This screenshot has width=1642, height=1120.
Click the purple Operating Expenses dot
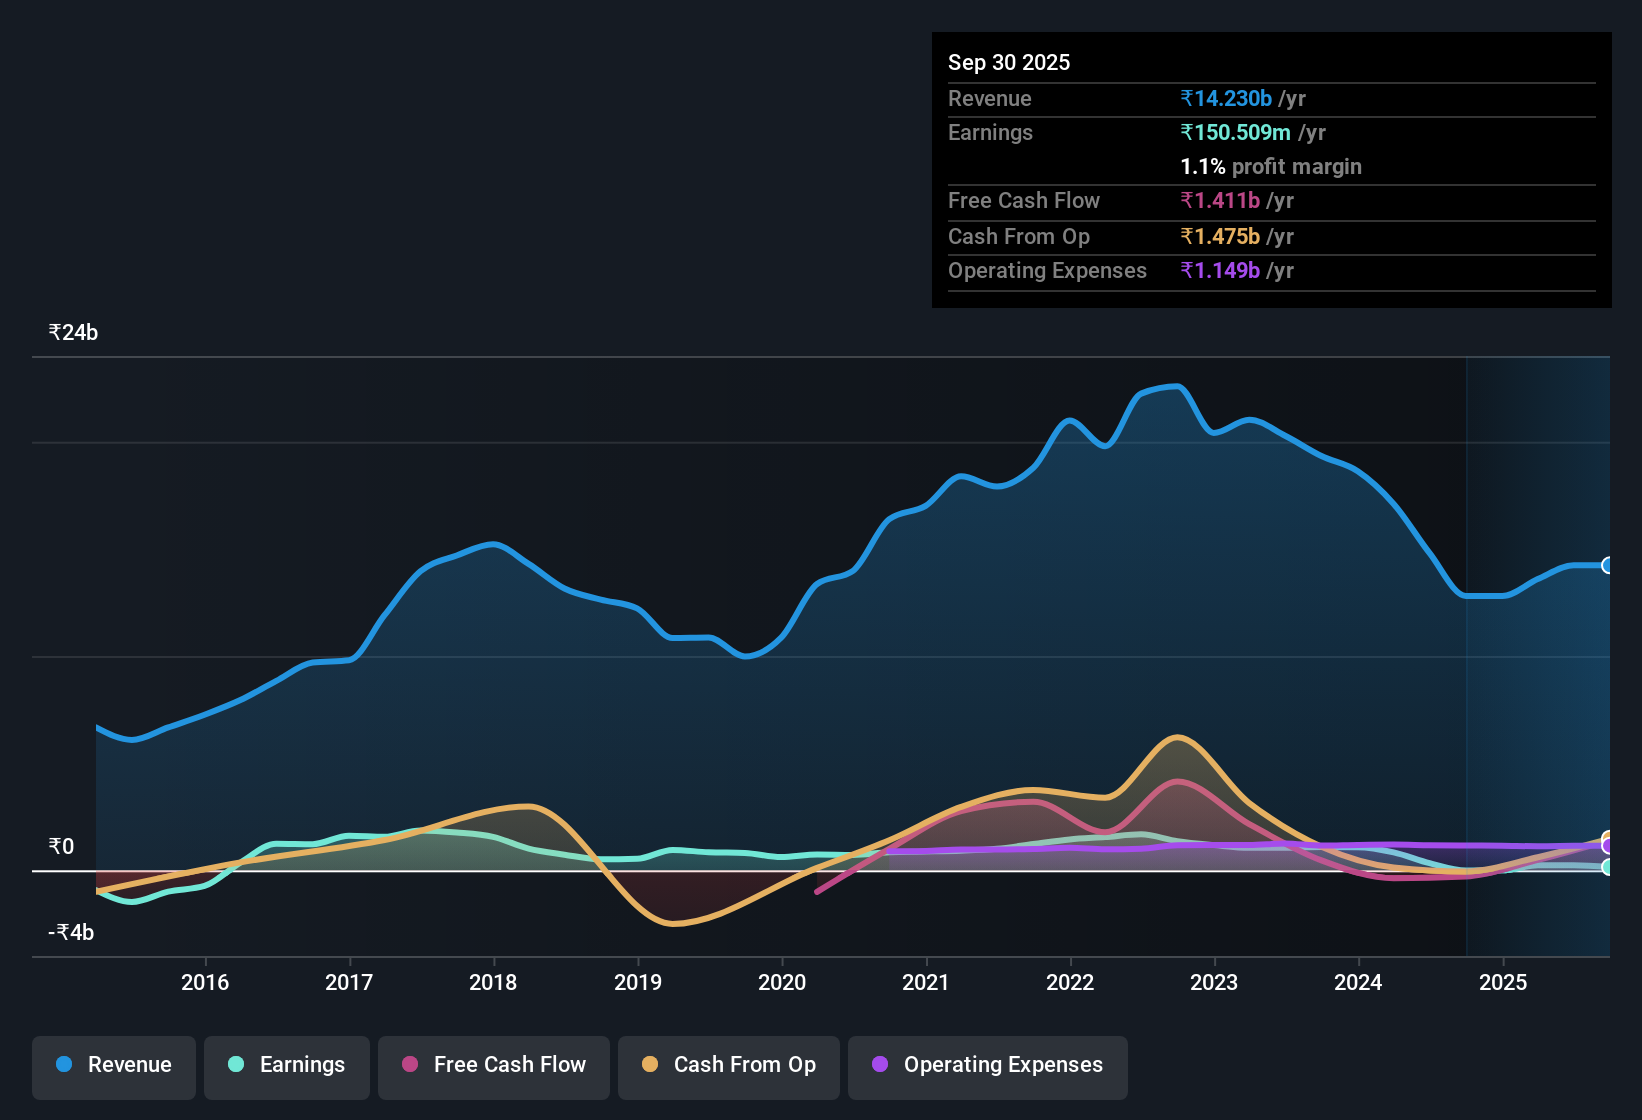click(880, 1065)
